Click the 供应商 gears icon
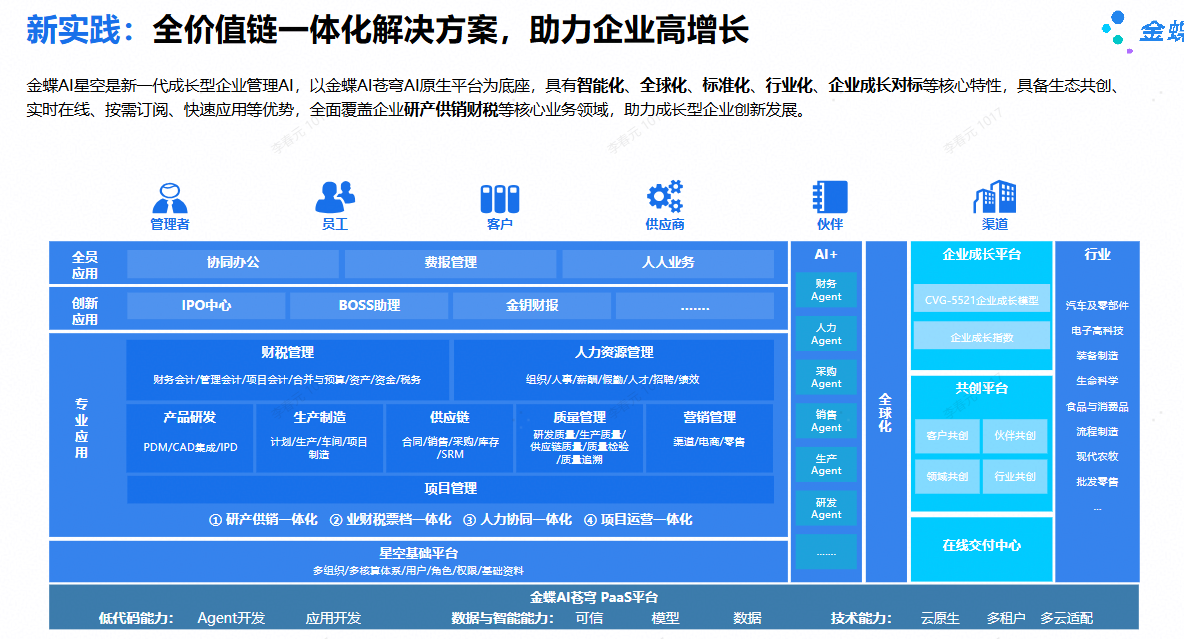 [664, 197]
